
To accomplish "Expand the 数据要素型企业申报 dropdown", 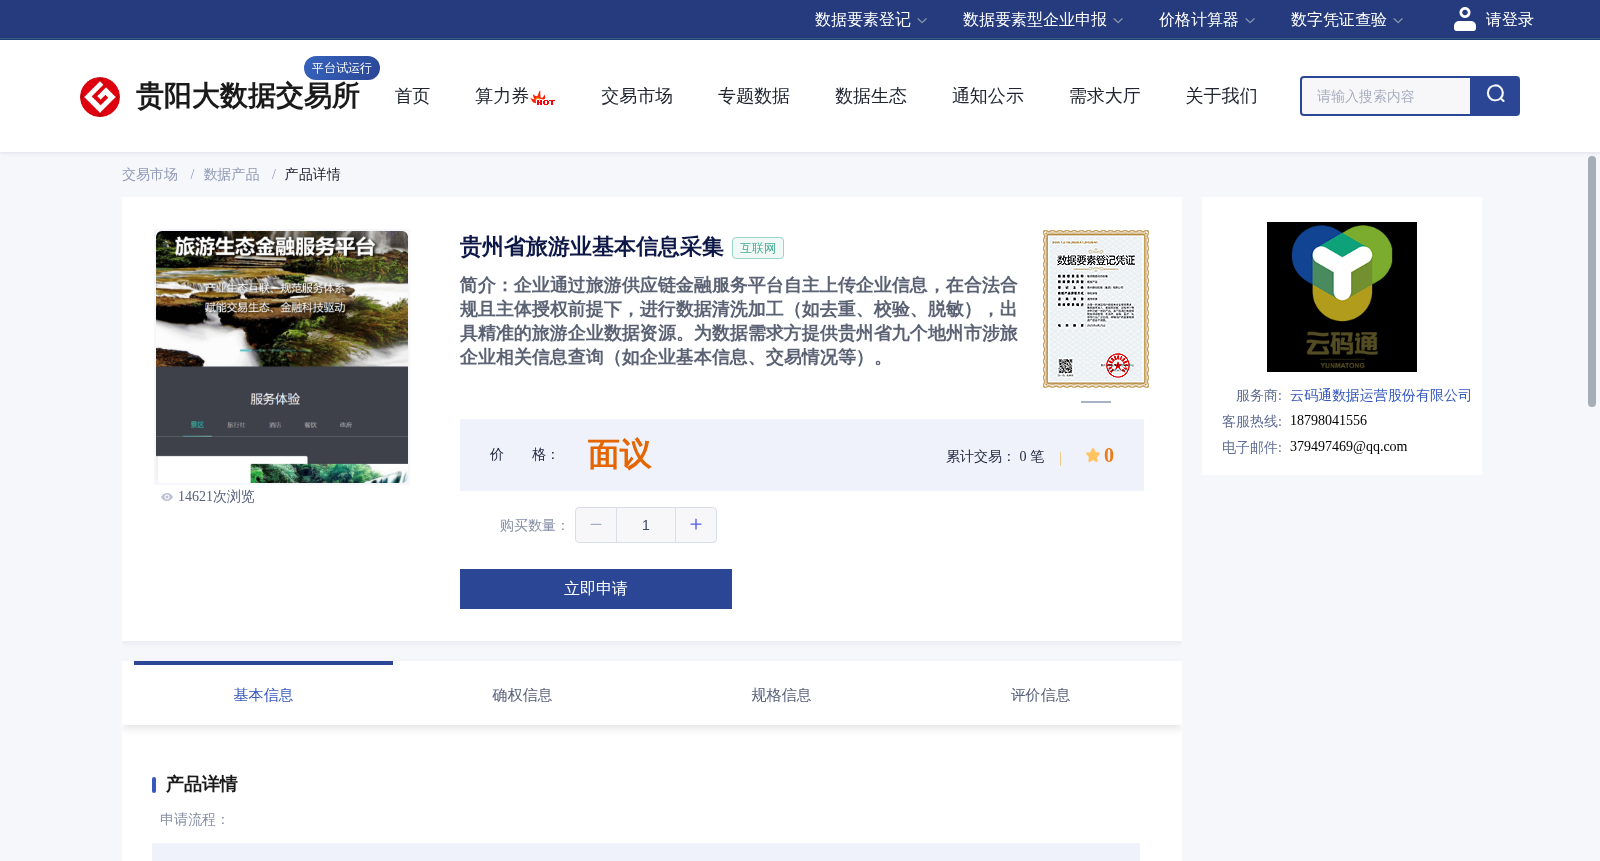I will [1043, 20].
